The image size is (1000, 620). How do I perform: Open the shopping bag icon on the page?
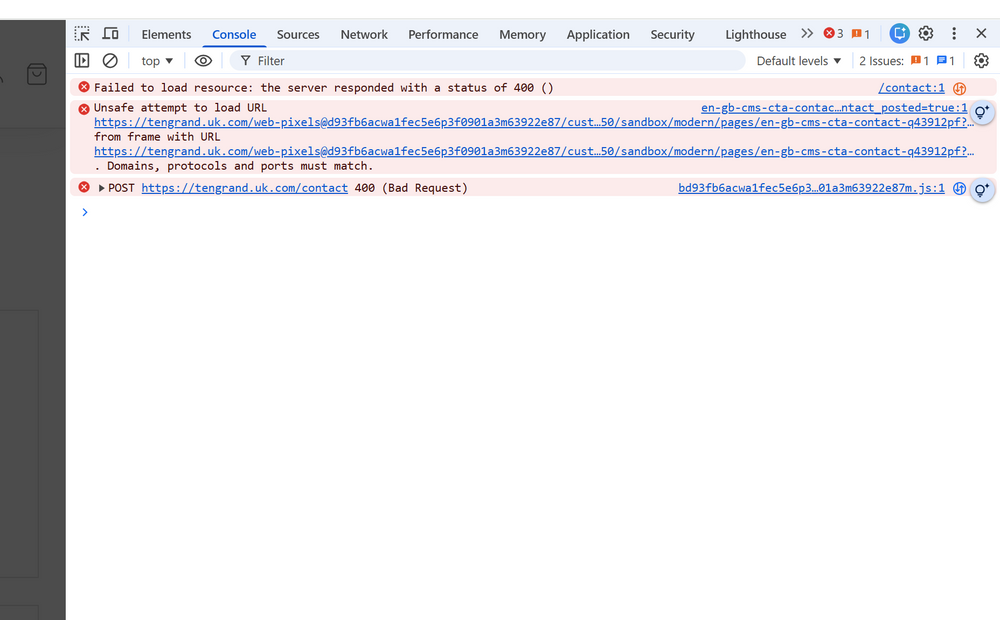point(37,74)
